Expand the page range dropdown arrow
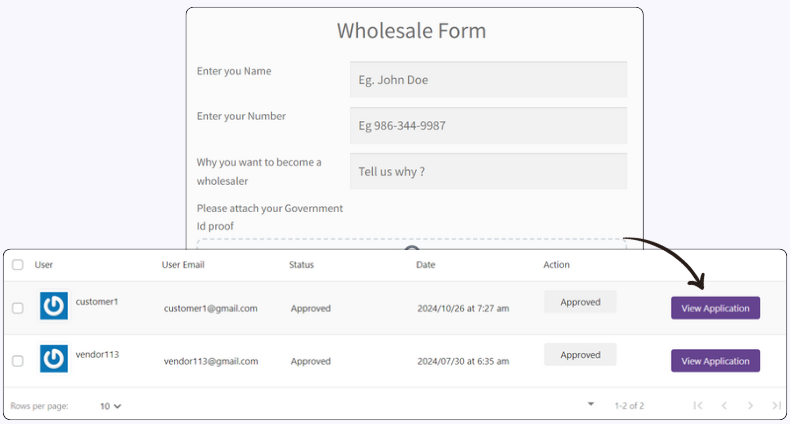790x424 pixels. [x=590, y=404]
